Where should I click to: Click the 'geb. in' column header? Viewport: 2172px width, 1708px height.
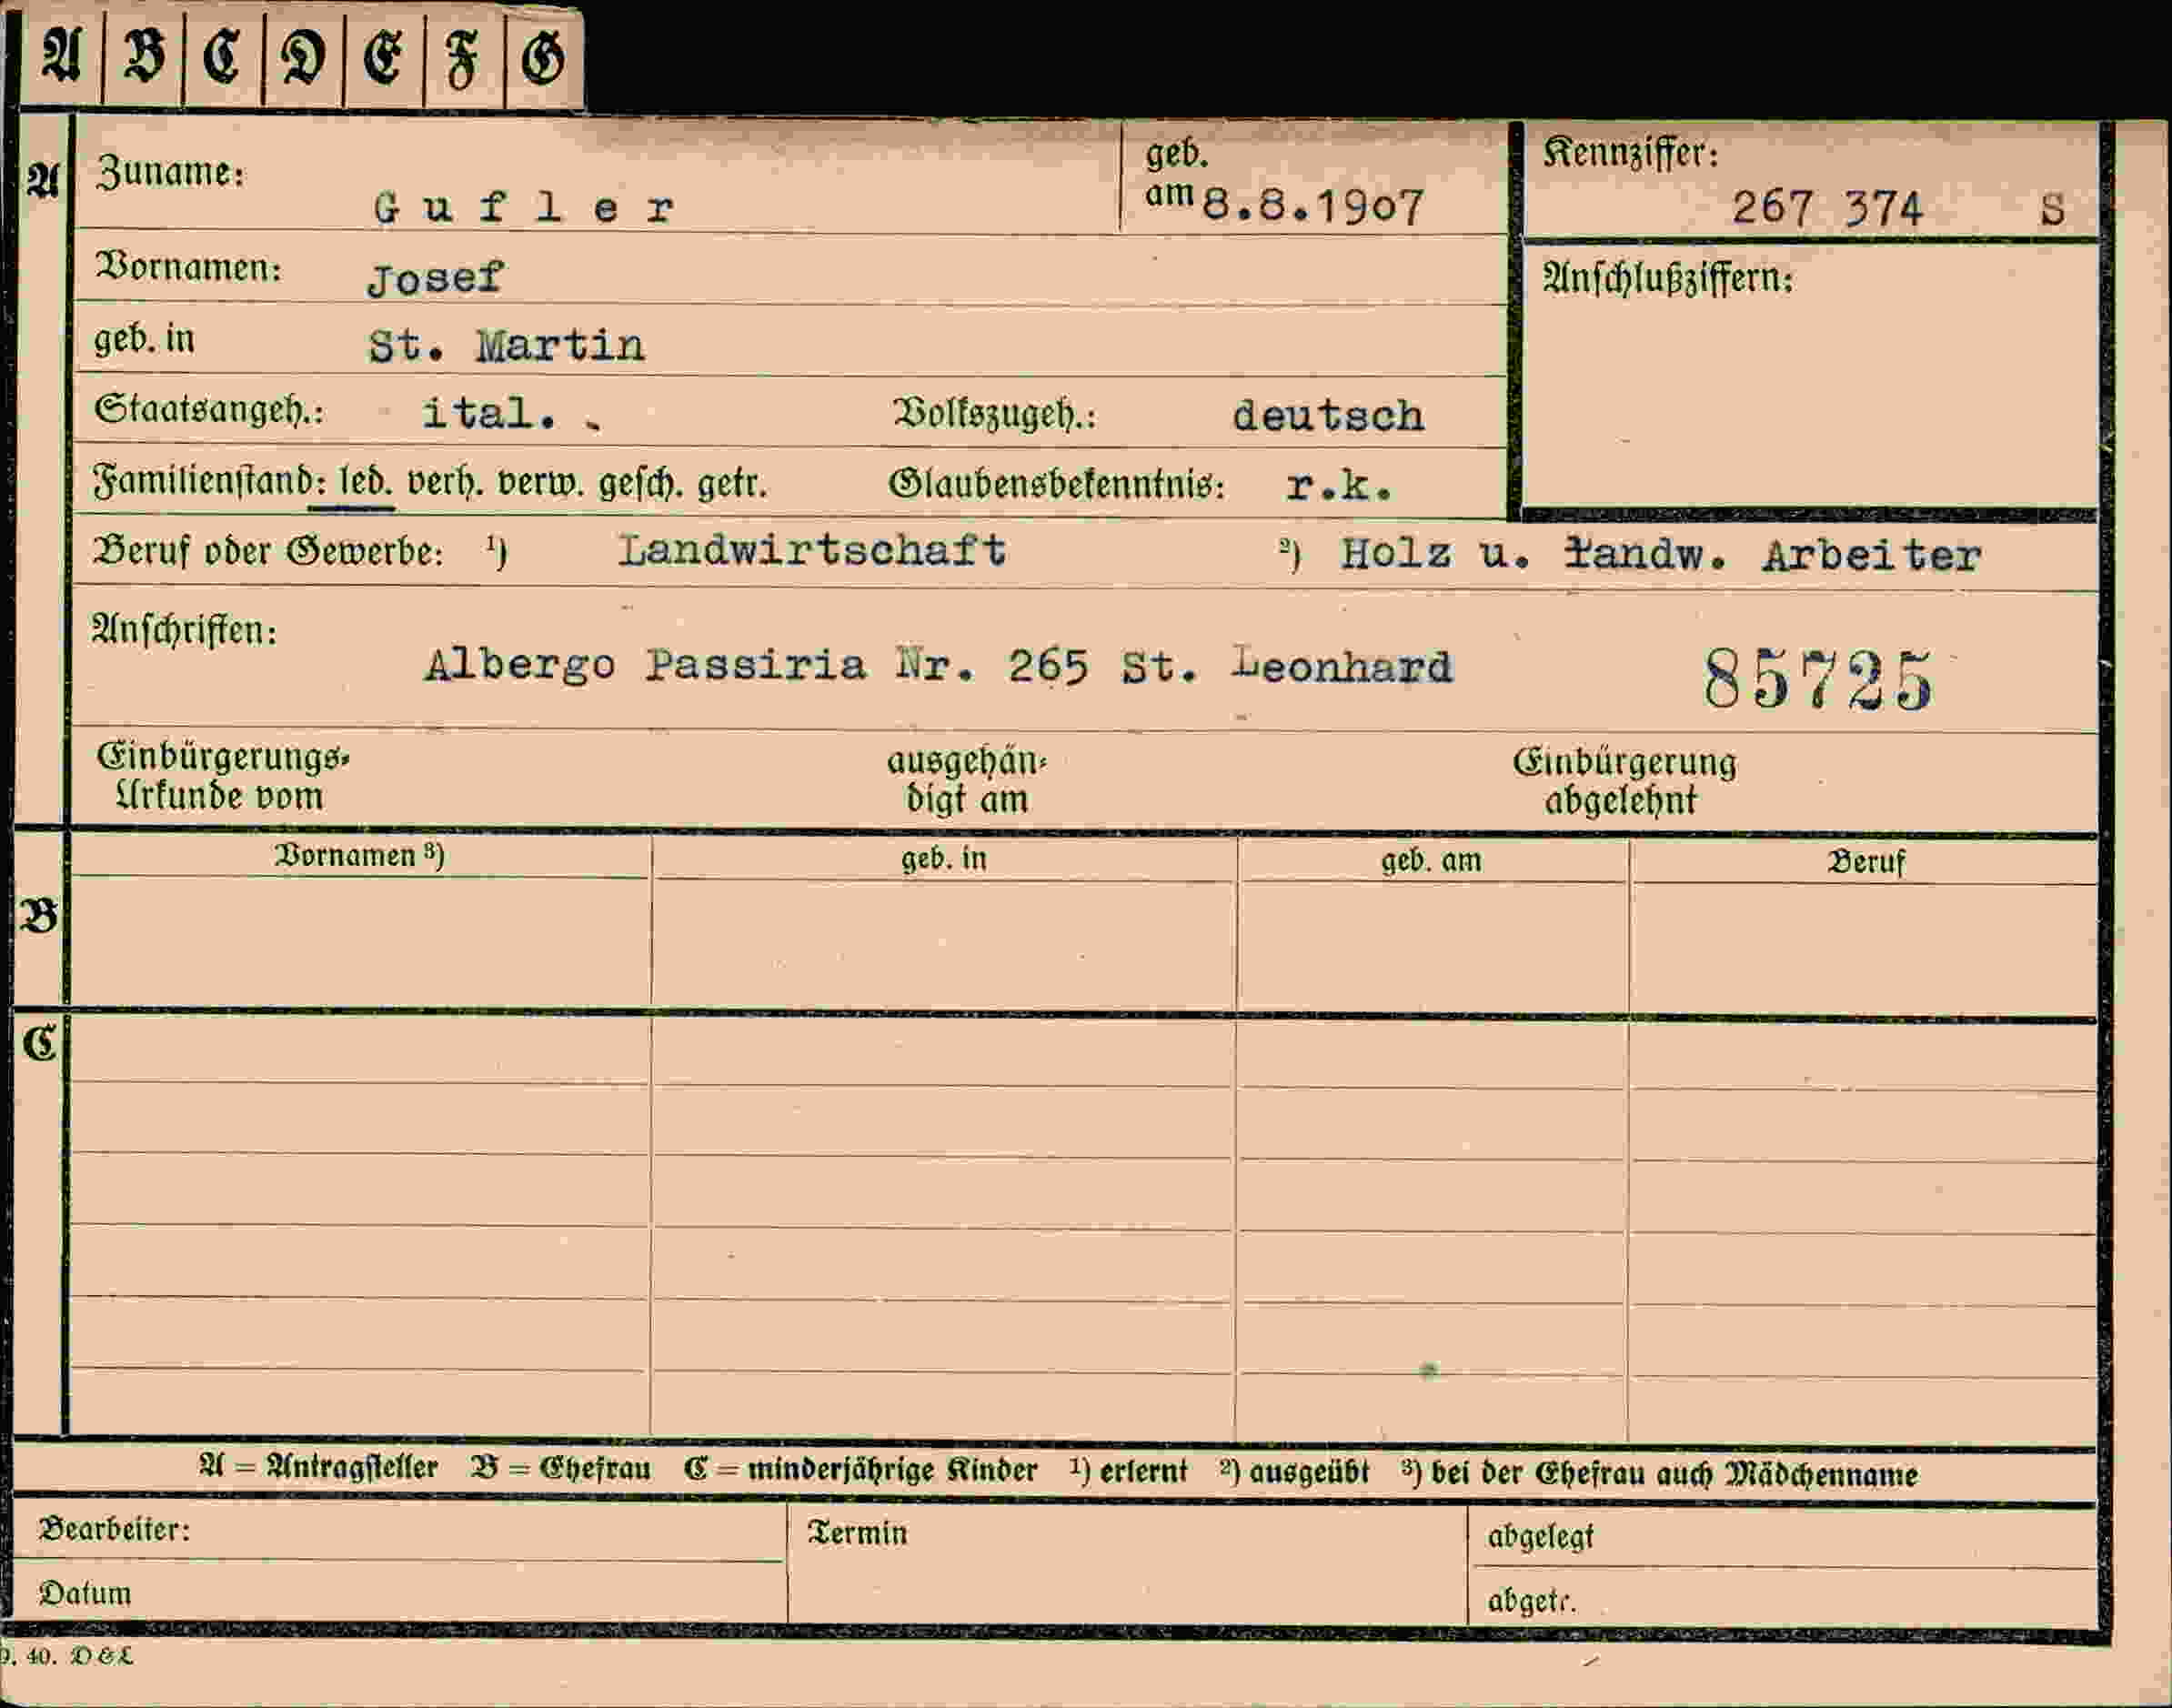[x=944, y=859]
